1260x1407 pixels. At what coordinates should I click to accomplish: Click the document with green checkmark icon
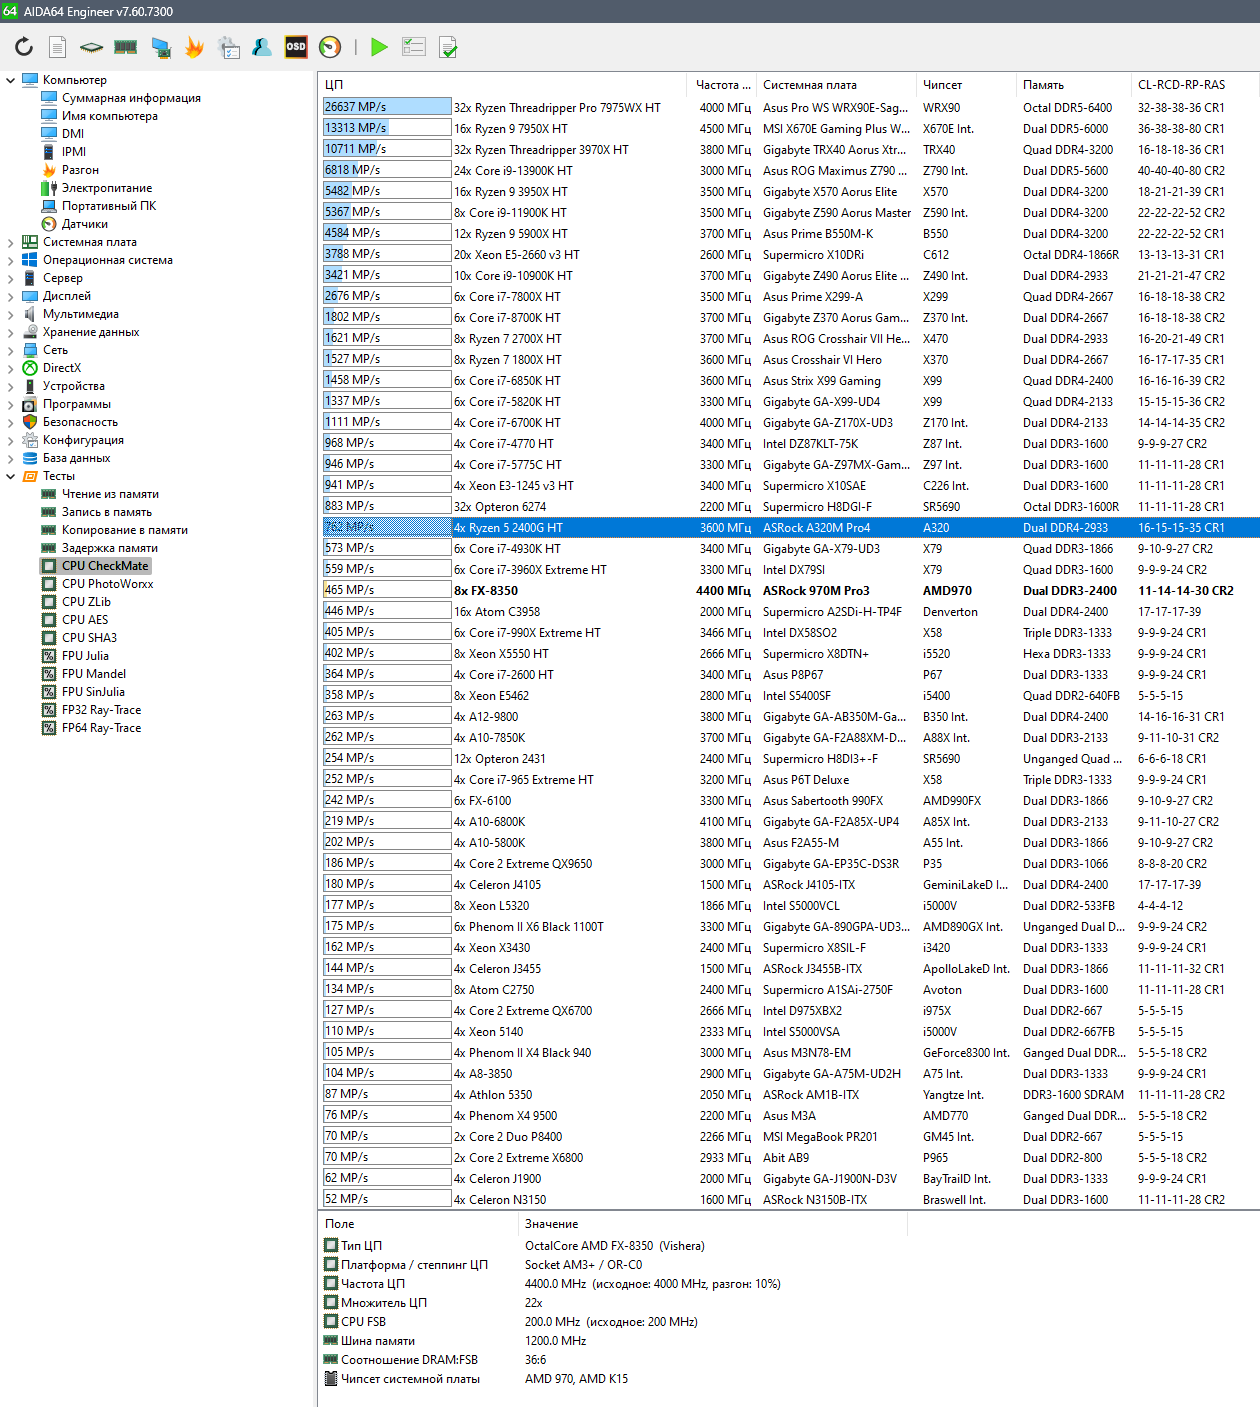pos(448,47)
